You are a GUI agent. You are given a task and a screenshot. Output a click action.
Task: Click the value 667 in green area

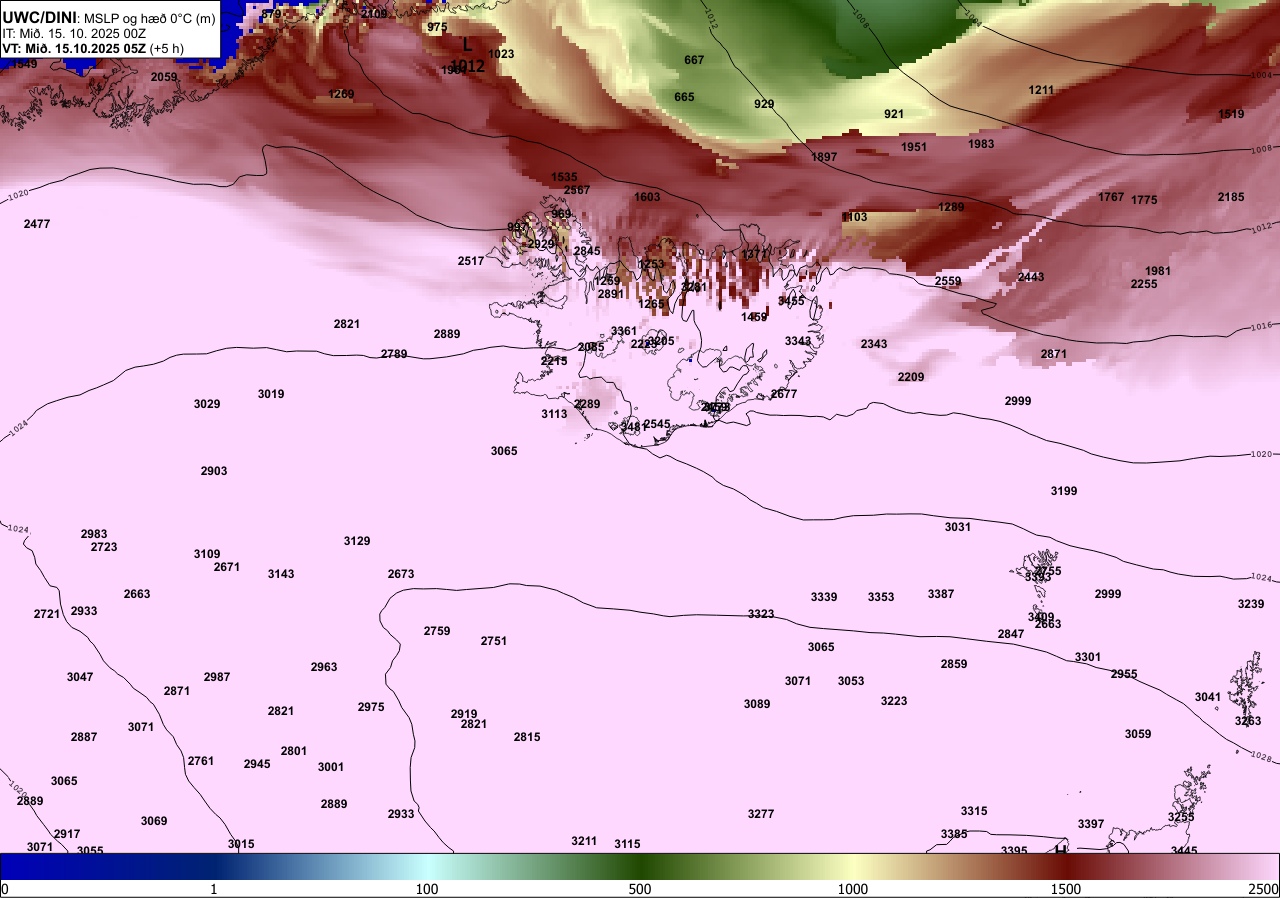click(x=694, y=60)
